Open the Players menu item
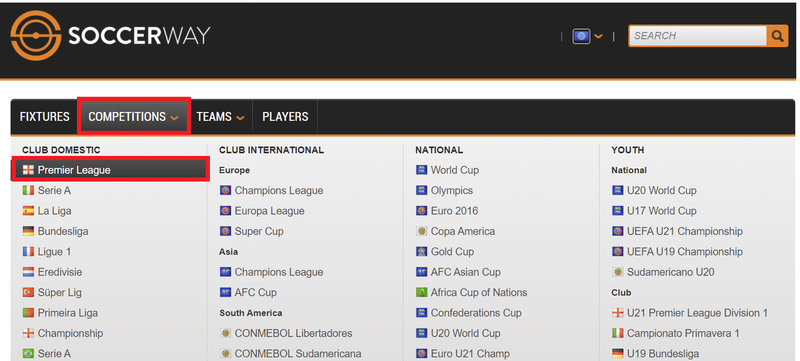Screen dimensions: 800x361 pos(285,117)
